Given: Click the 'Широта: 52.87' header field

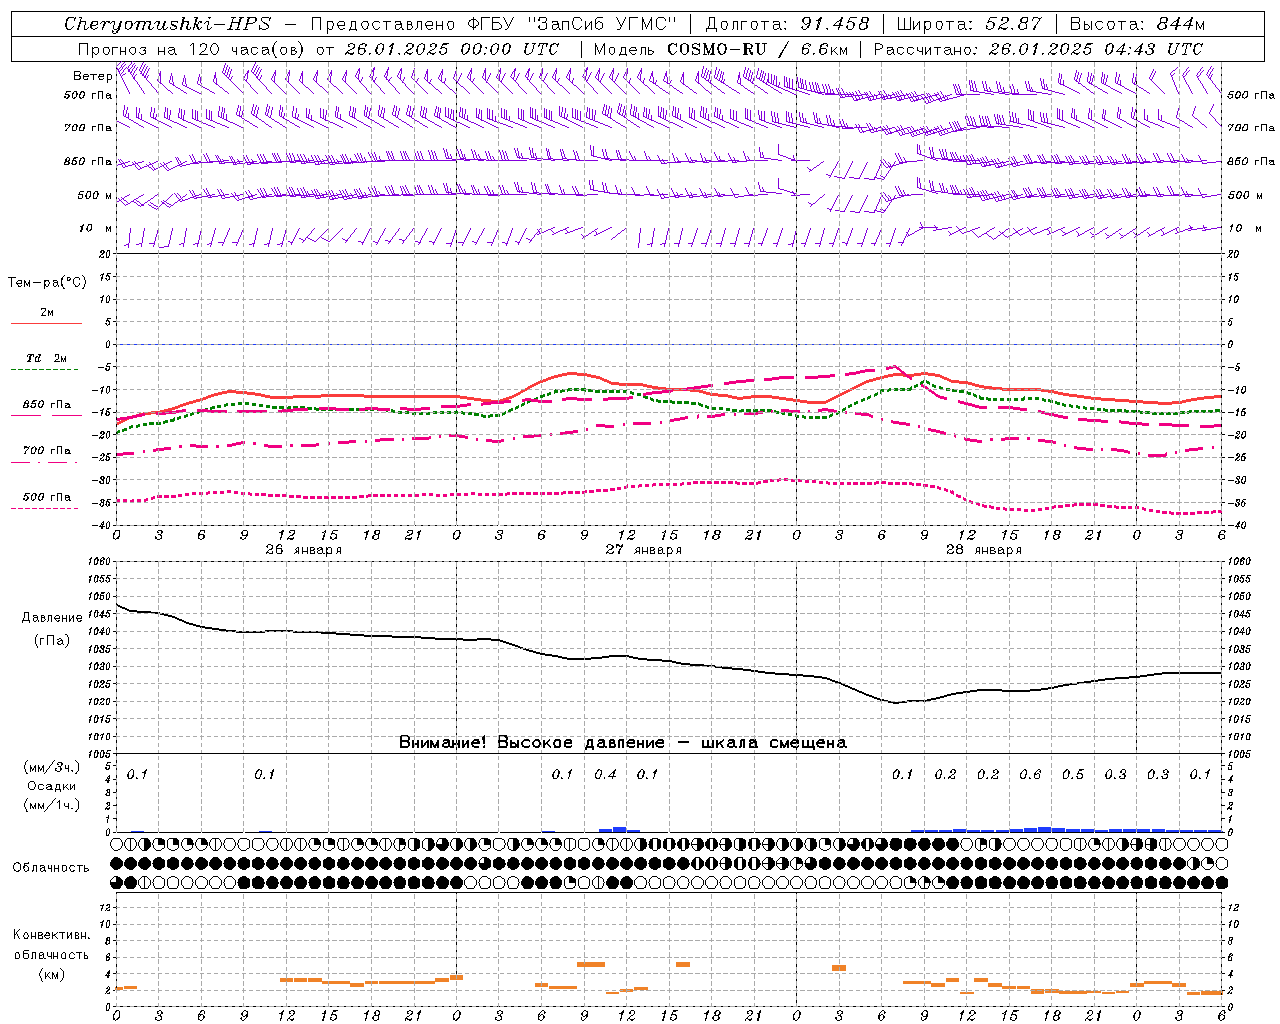Looking at the screenshot, I should [x=969, y=24].
